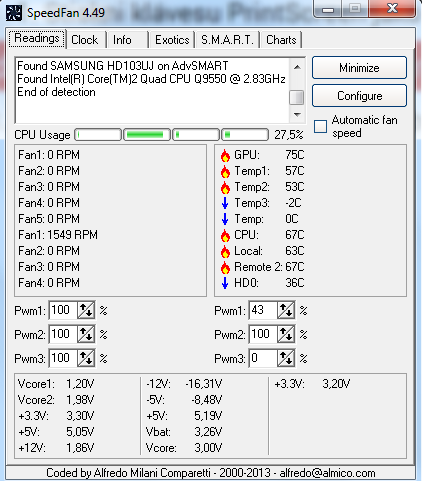Click the second CPU usage bar

pyautogui.click(x=147, y=135)
